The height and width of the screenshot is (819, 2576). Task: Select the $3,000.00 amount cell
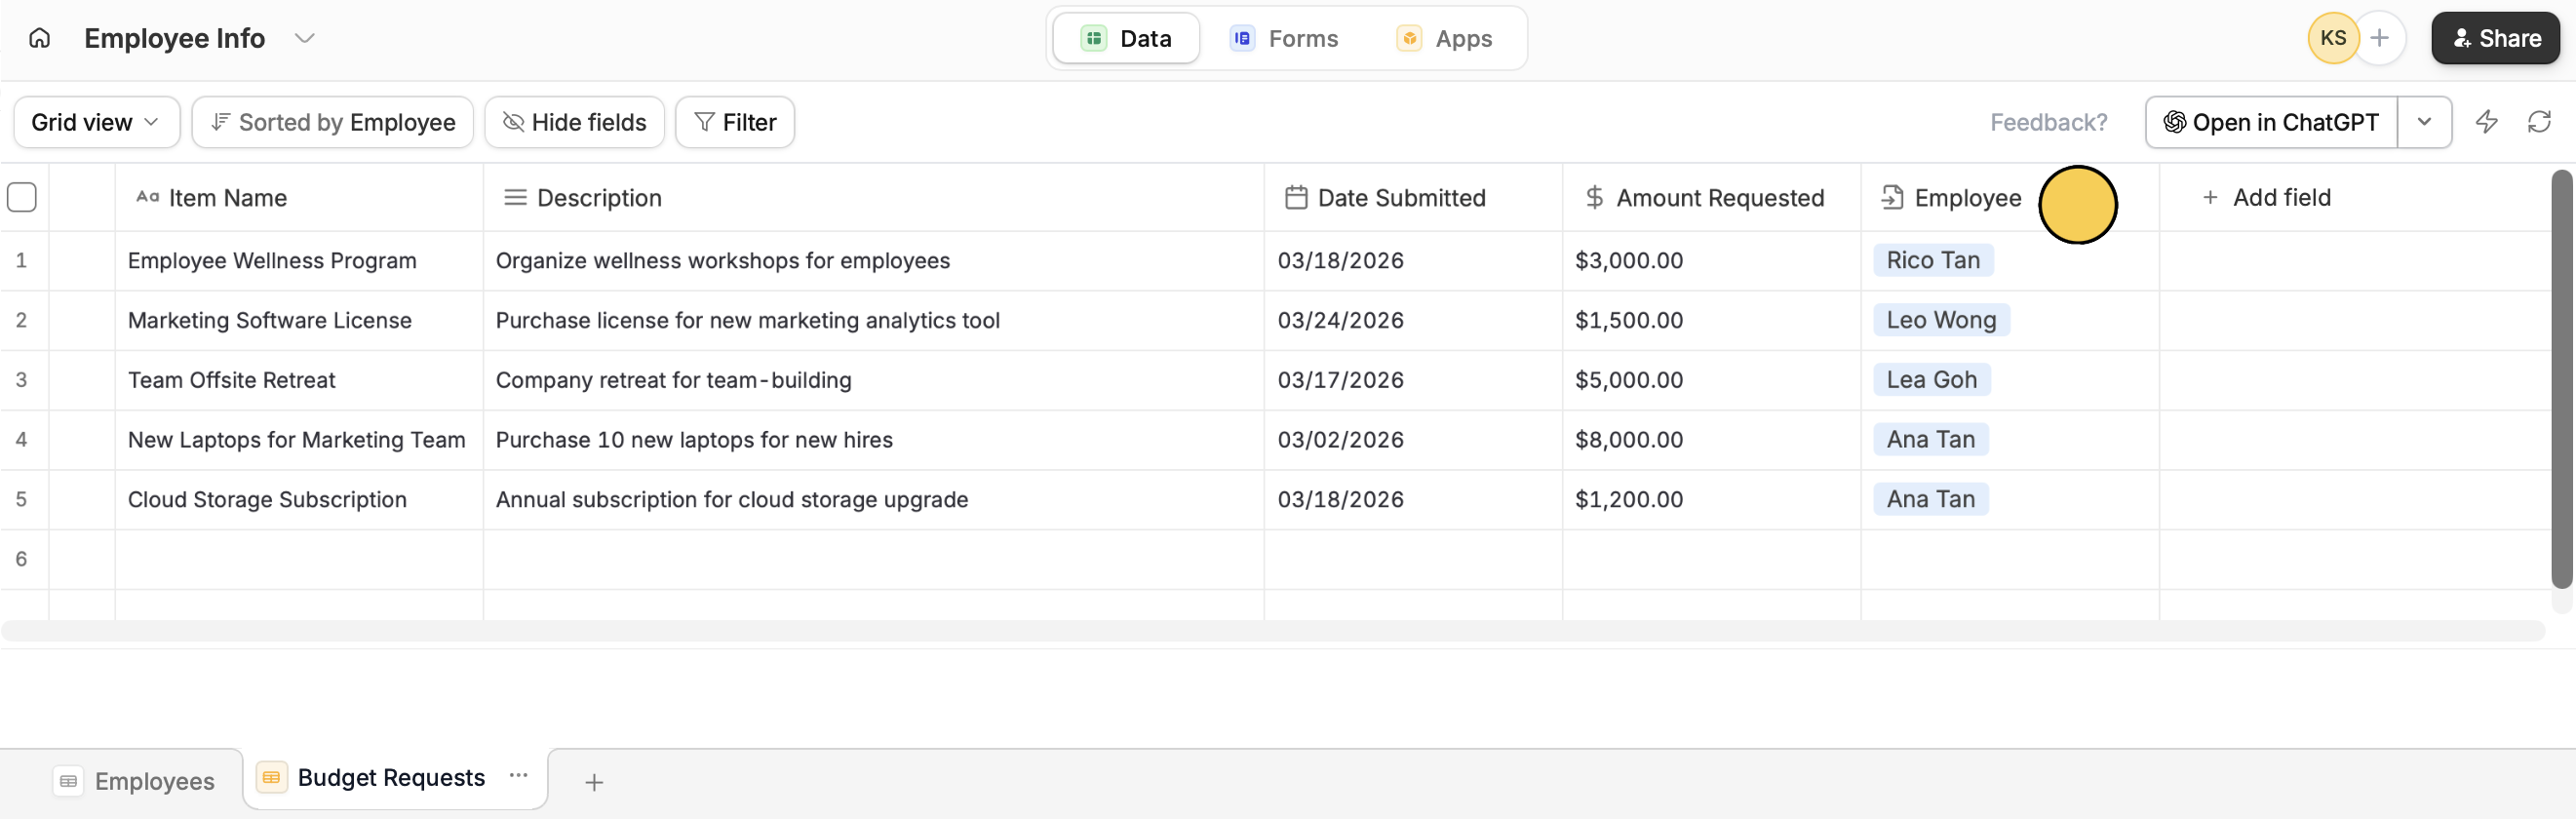click(x=1711, y=261)
